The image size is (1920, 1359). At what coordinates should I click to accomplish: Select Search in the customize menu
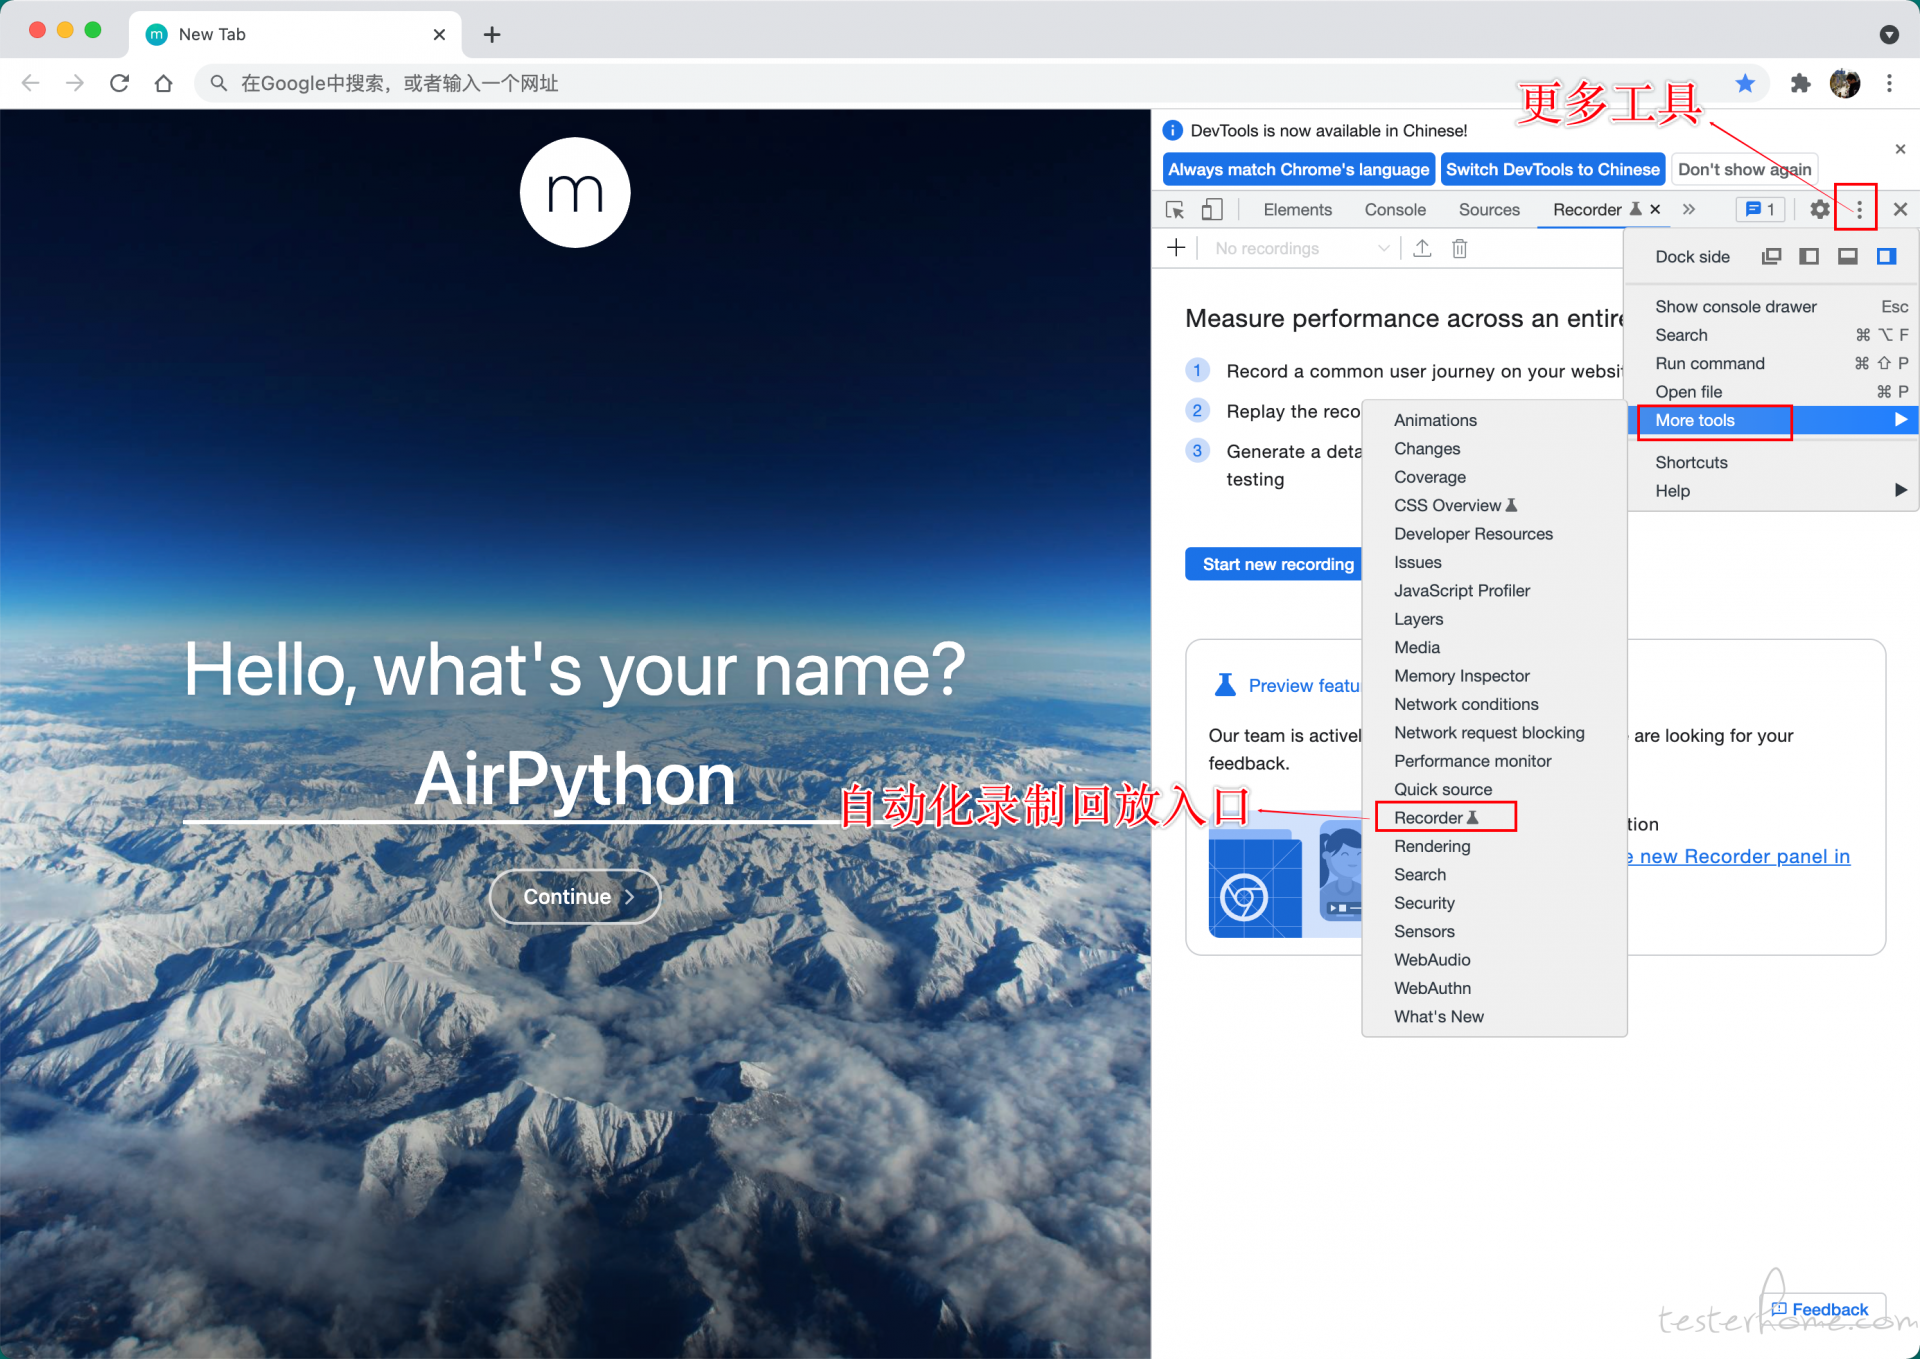pyautogui.click(x=1773, y=336)
